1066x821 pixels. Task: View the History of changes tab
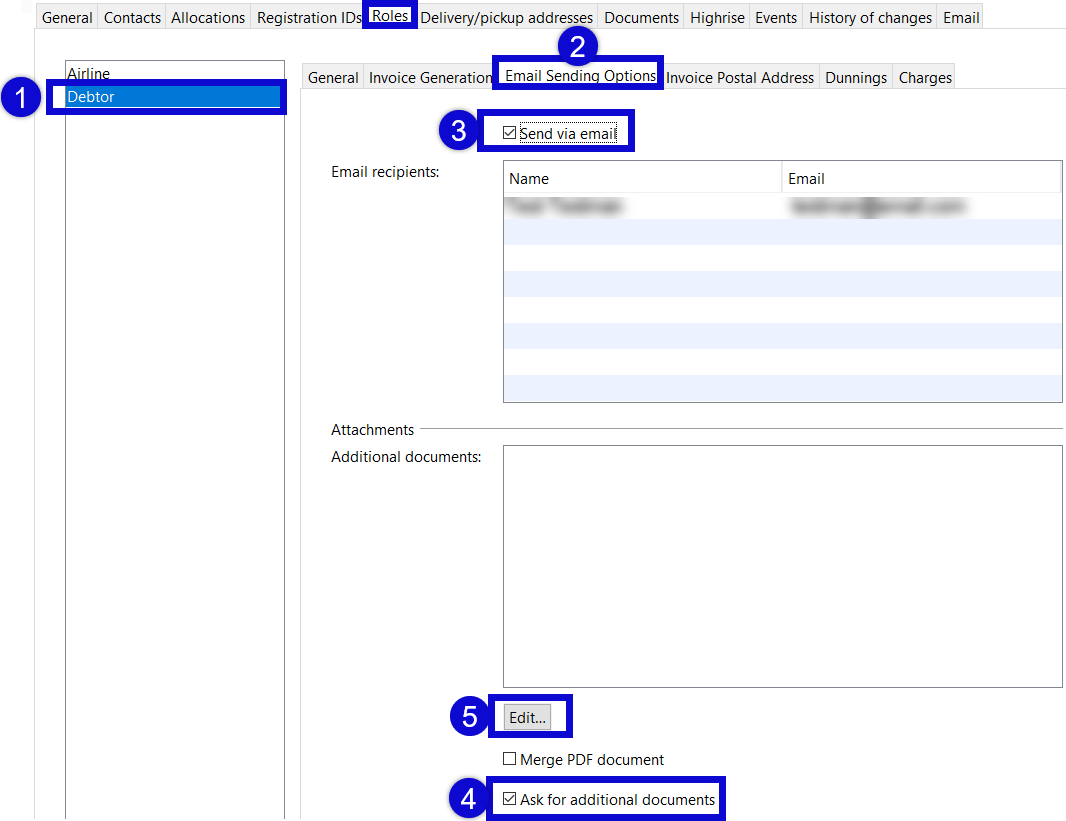tap(869, 16)
